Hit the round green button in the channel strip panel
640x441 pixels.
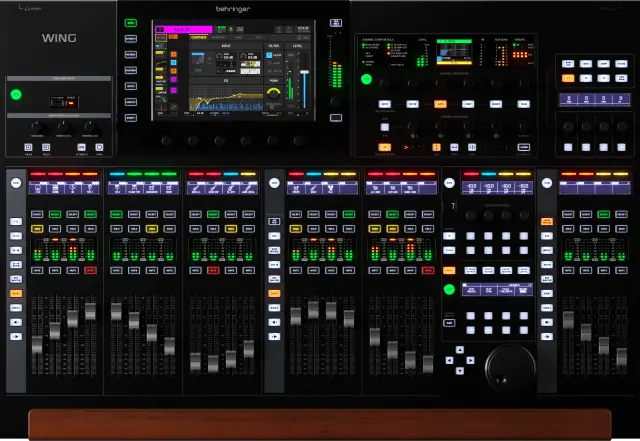pyautogui.click(x=367, y=79)
